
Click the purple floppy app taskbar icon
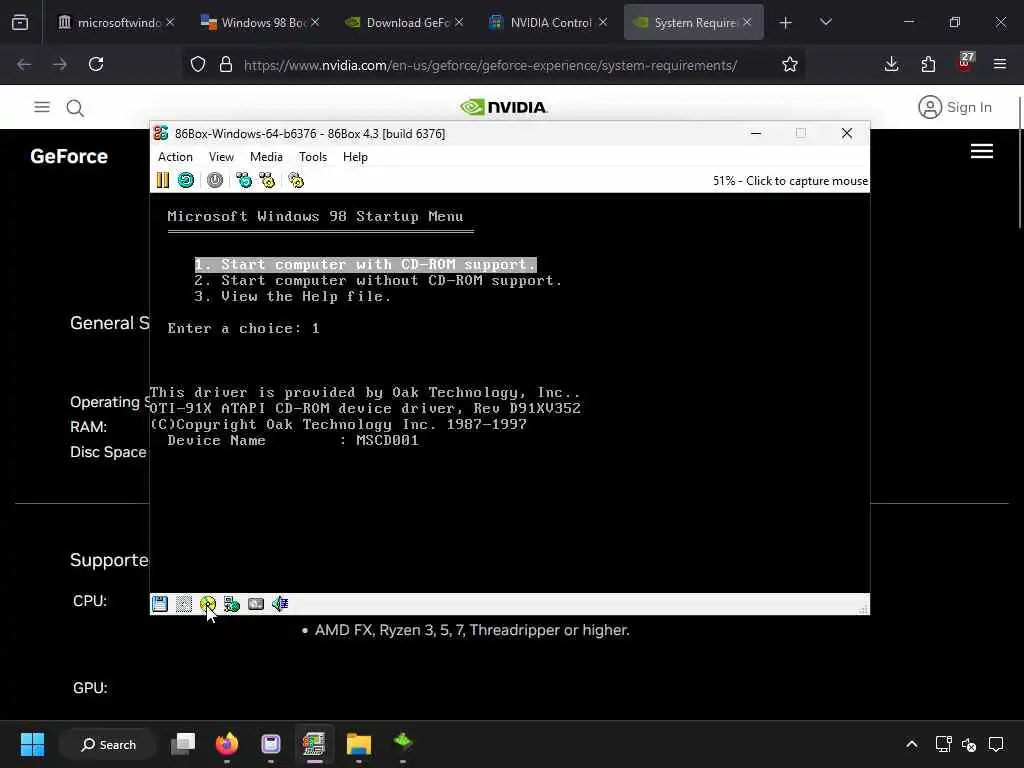tap(270, 744)
